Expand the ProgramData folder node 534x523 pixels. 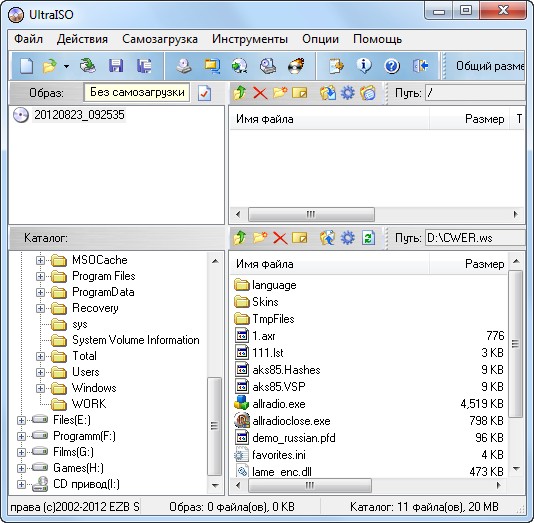coord(40,292)
